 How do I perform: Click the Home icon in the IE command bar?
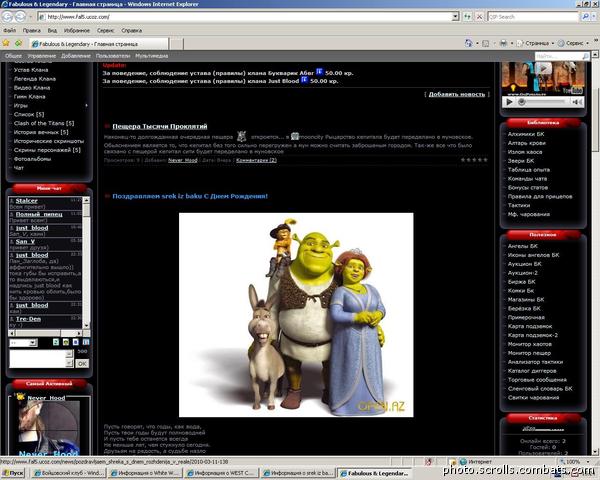[x=468, y=43]
